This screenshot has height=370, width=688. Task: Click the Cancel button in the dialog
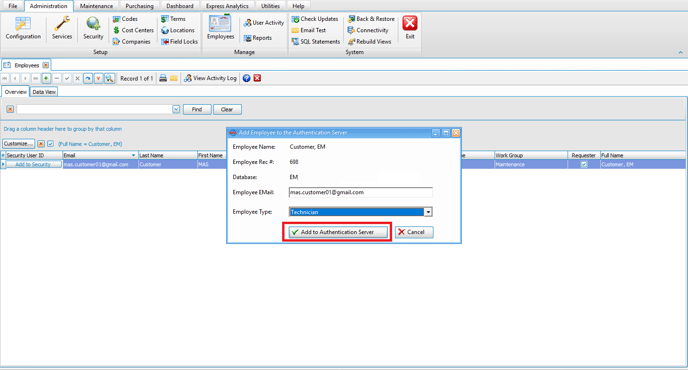[414, 232]
